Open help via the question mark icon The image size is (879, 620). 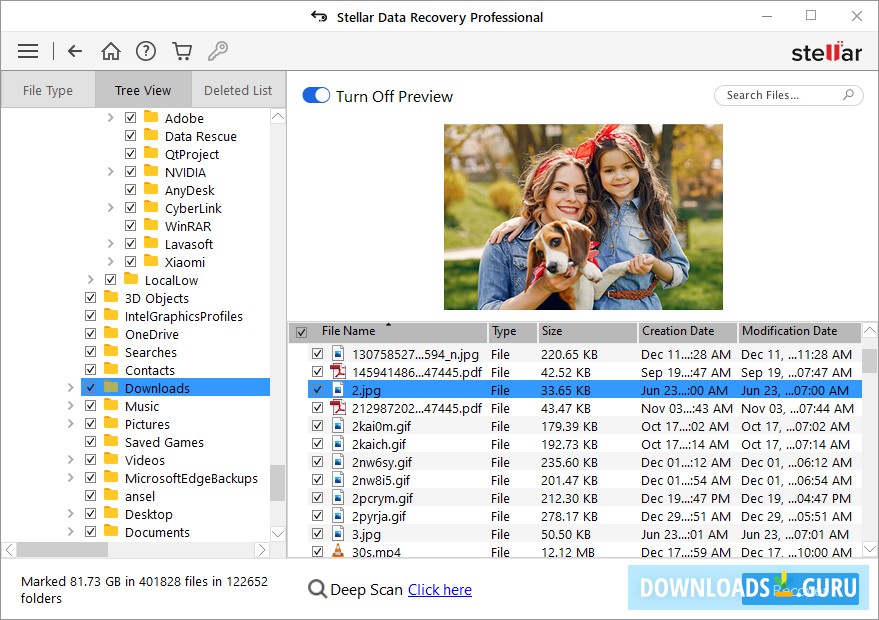tap(146, 50)
